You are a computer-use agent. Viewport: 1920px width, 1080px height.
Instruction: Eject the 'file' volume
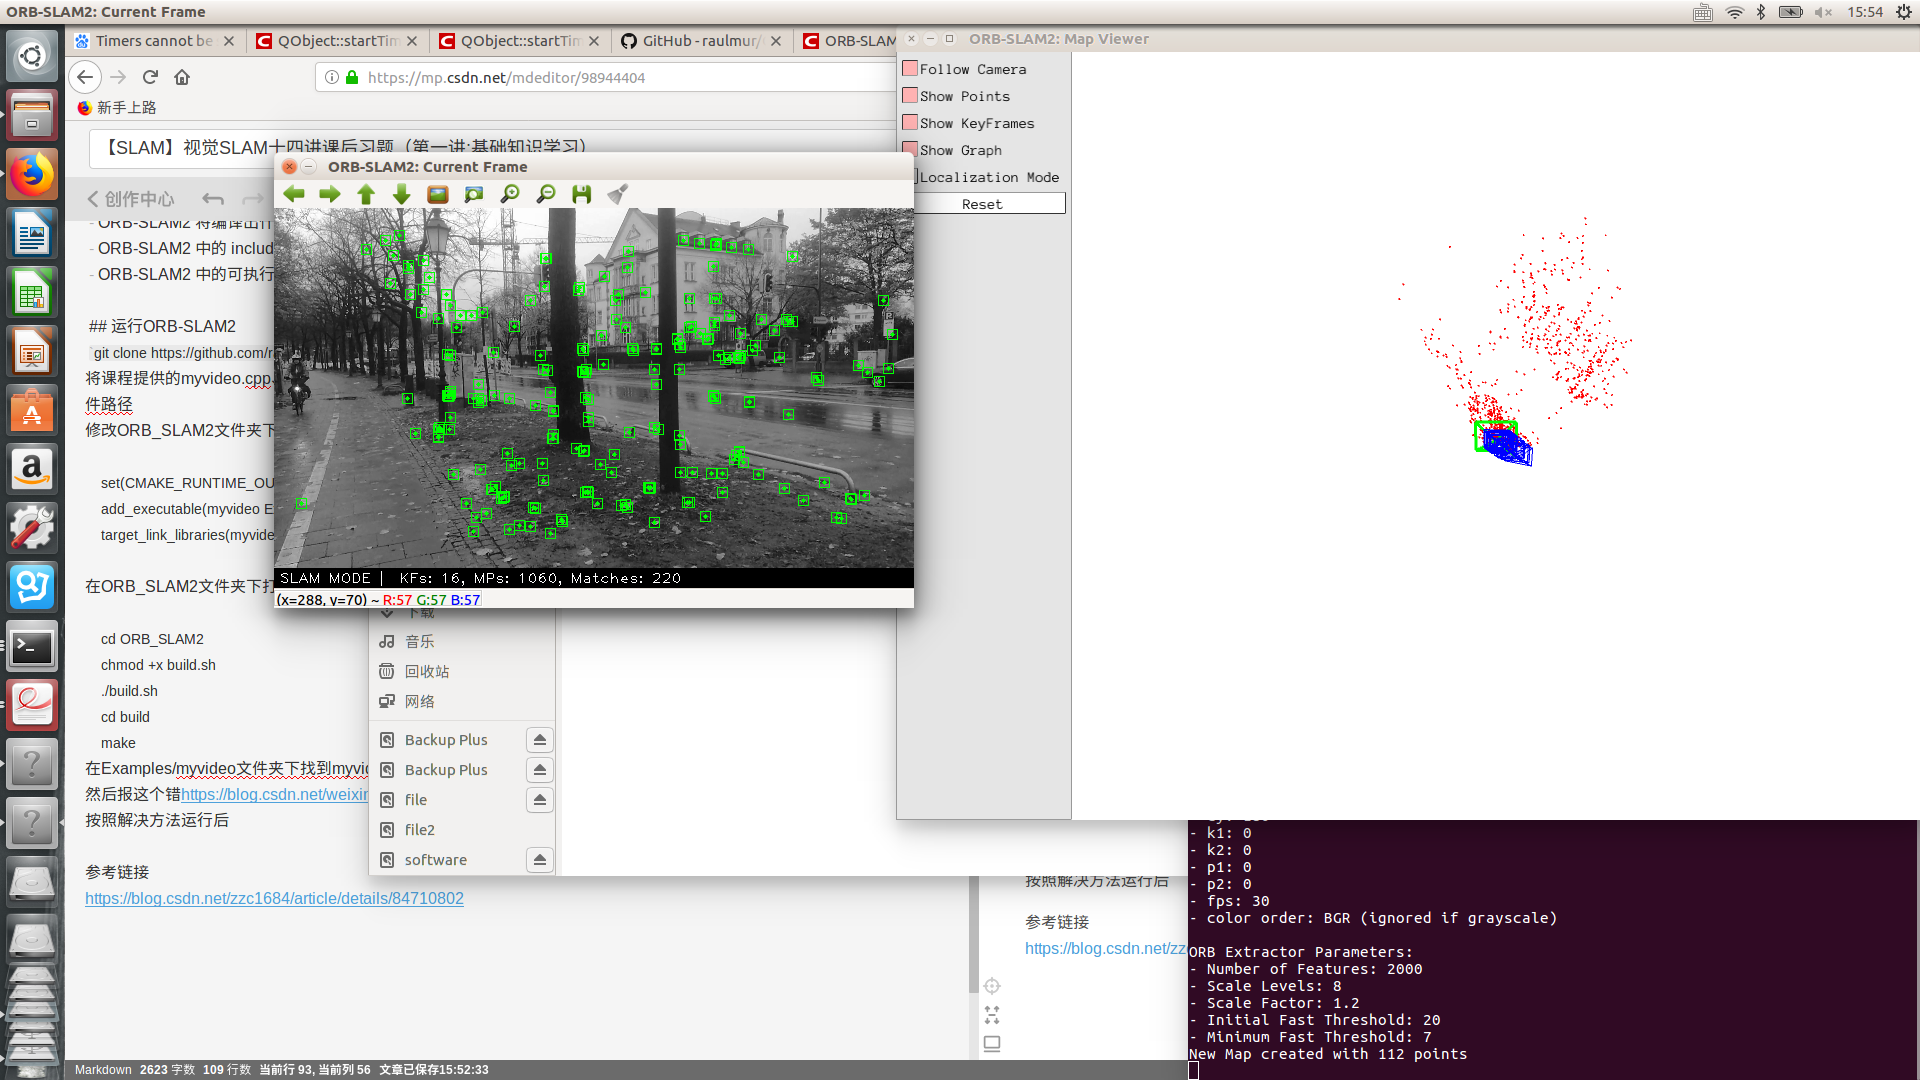click(540, 800)
